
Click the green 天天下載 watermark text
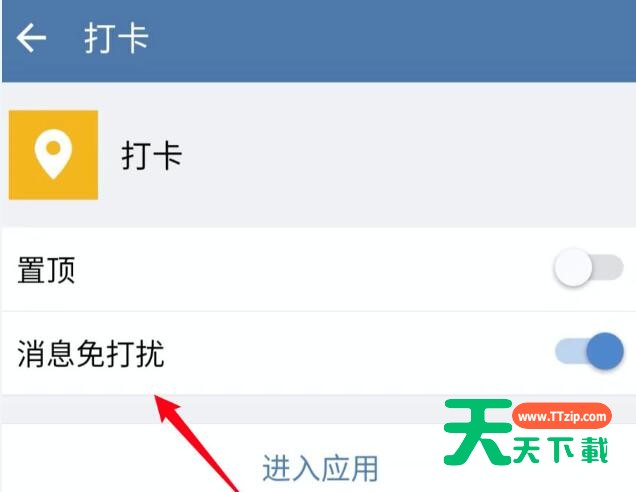coord(561,450)
